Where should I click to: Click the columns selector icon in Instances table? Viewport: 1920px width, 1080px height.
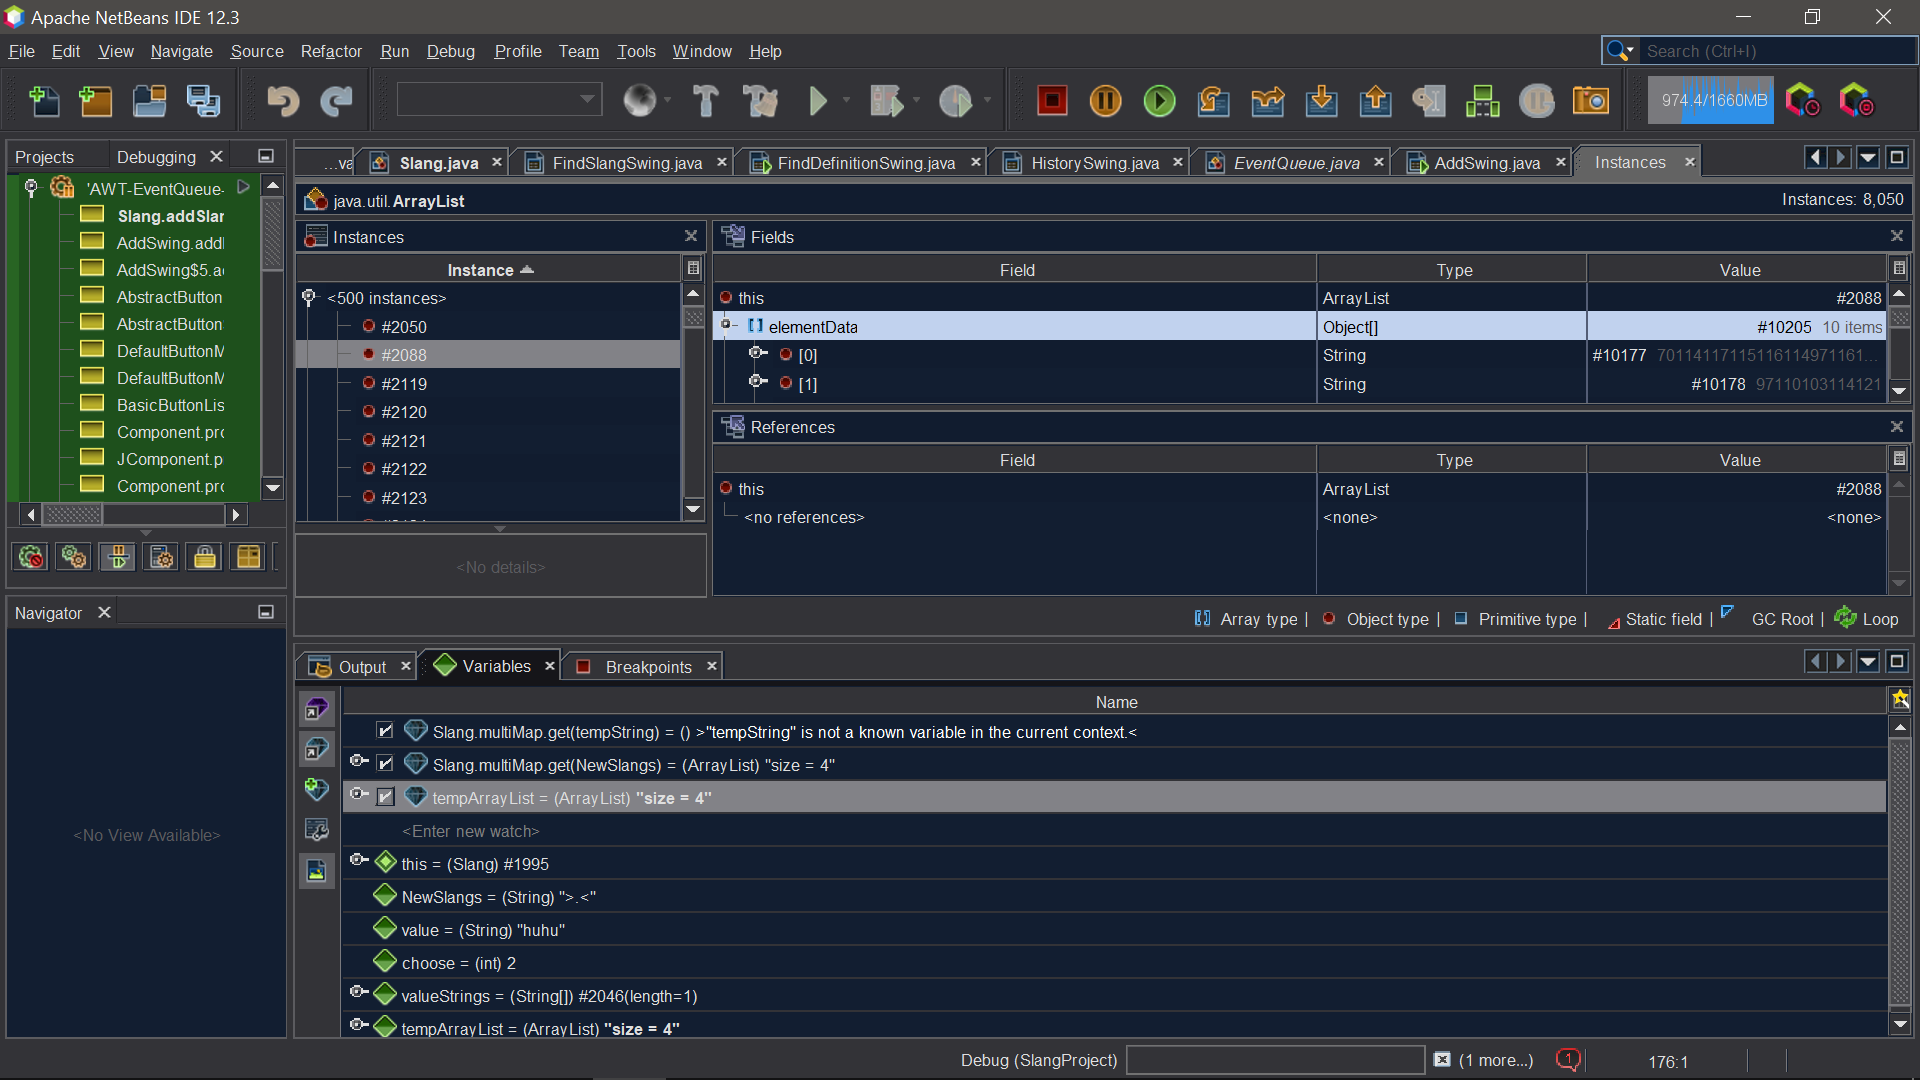[693, 269]
